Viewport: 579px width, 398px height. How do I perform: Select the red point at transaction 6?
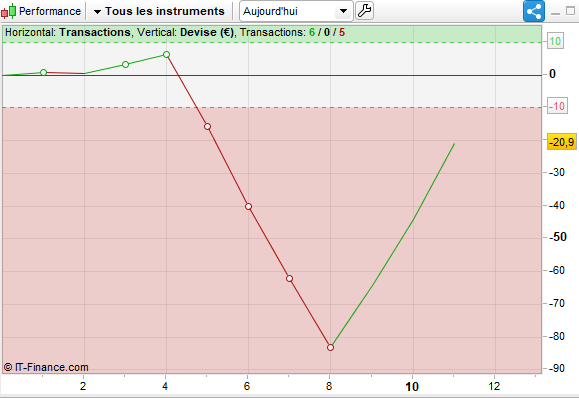[249, 206]
